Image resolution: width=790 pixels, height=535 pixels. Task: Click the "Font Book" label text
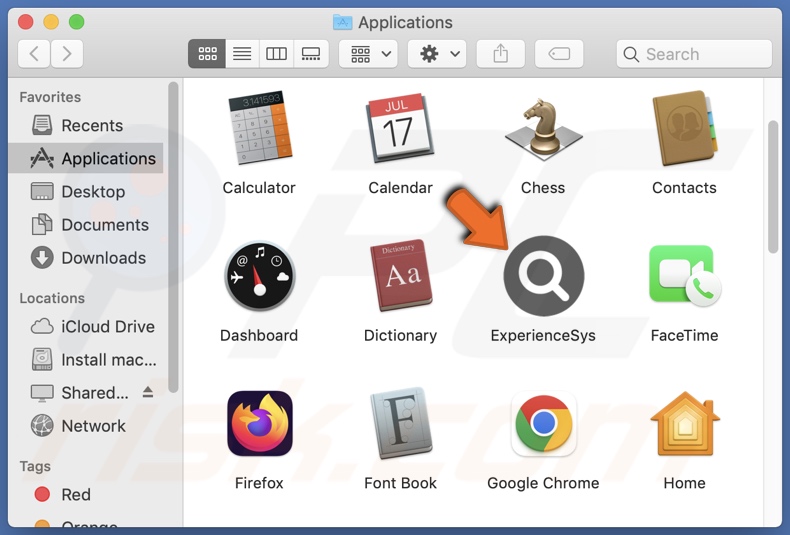tap(401, 483)
